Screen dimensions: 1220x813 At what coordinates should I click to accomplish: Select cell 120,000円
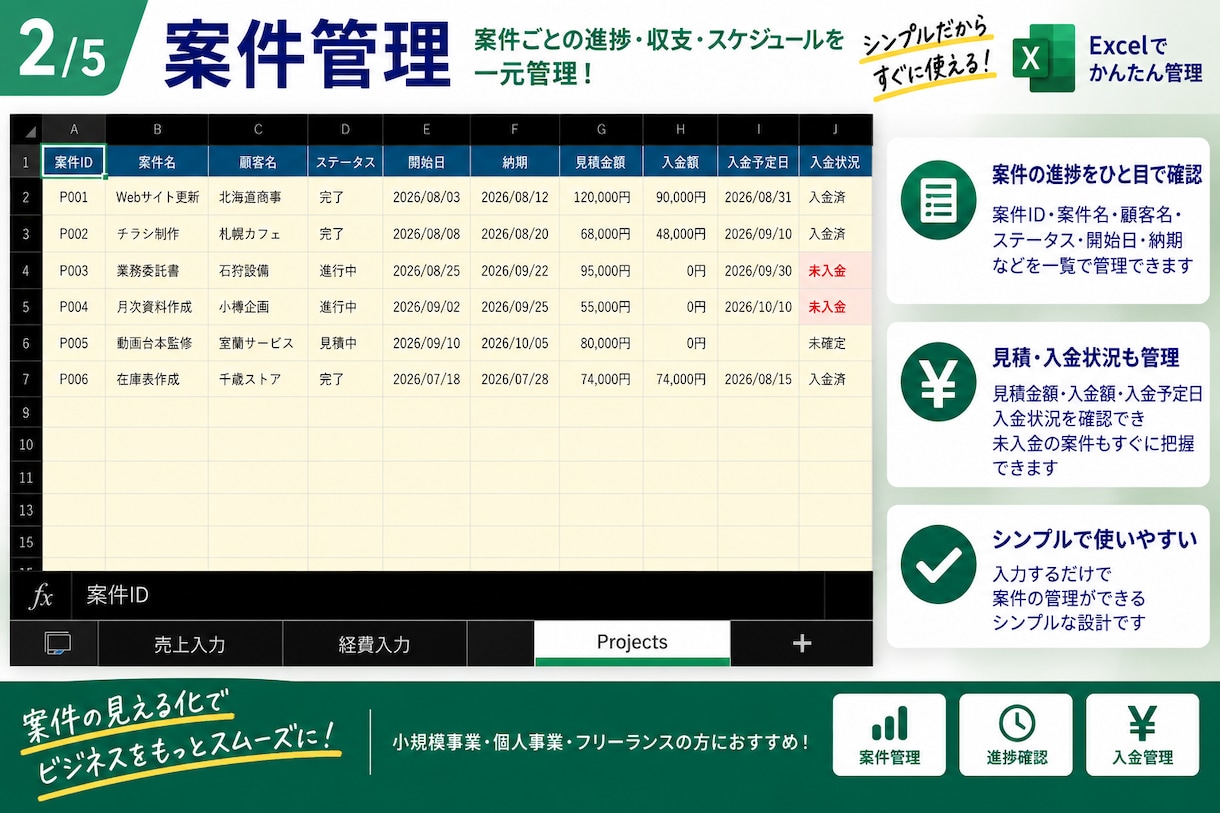[601, 197]
